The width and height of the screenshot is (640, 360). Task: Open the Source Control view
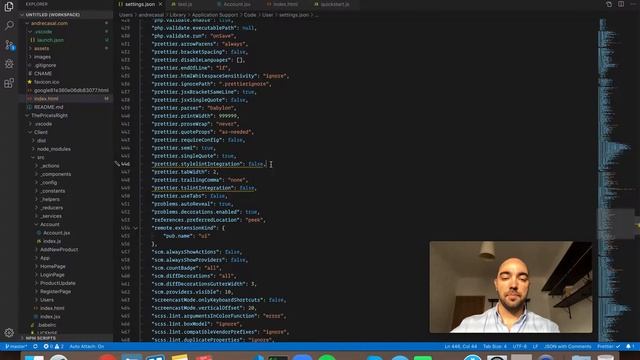coord(9,44)
